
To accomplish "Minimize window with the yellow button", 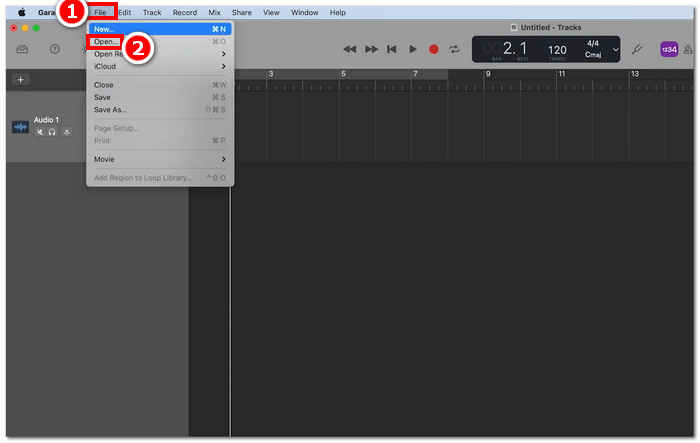I will pyautogui.click(x=25, y=28).
